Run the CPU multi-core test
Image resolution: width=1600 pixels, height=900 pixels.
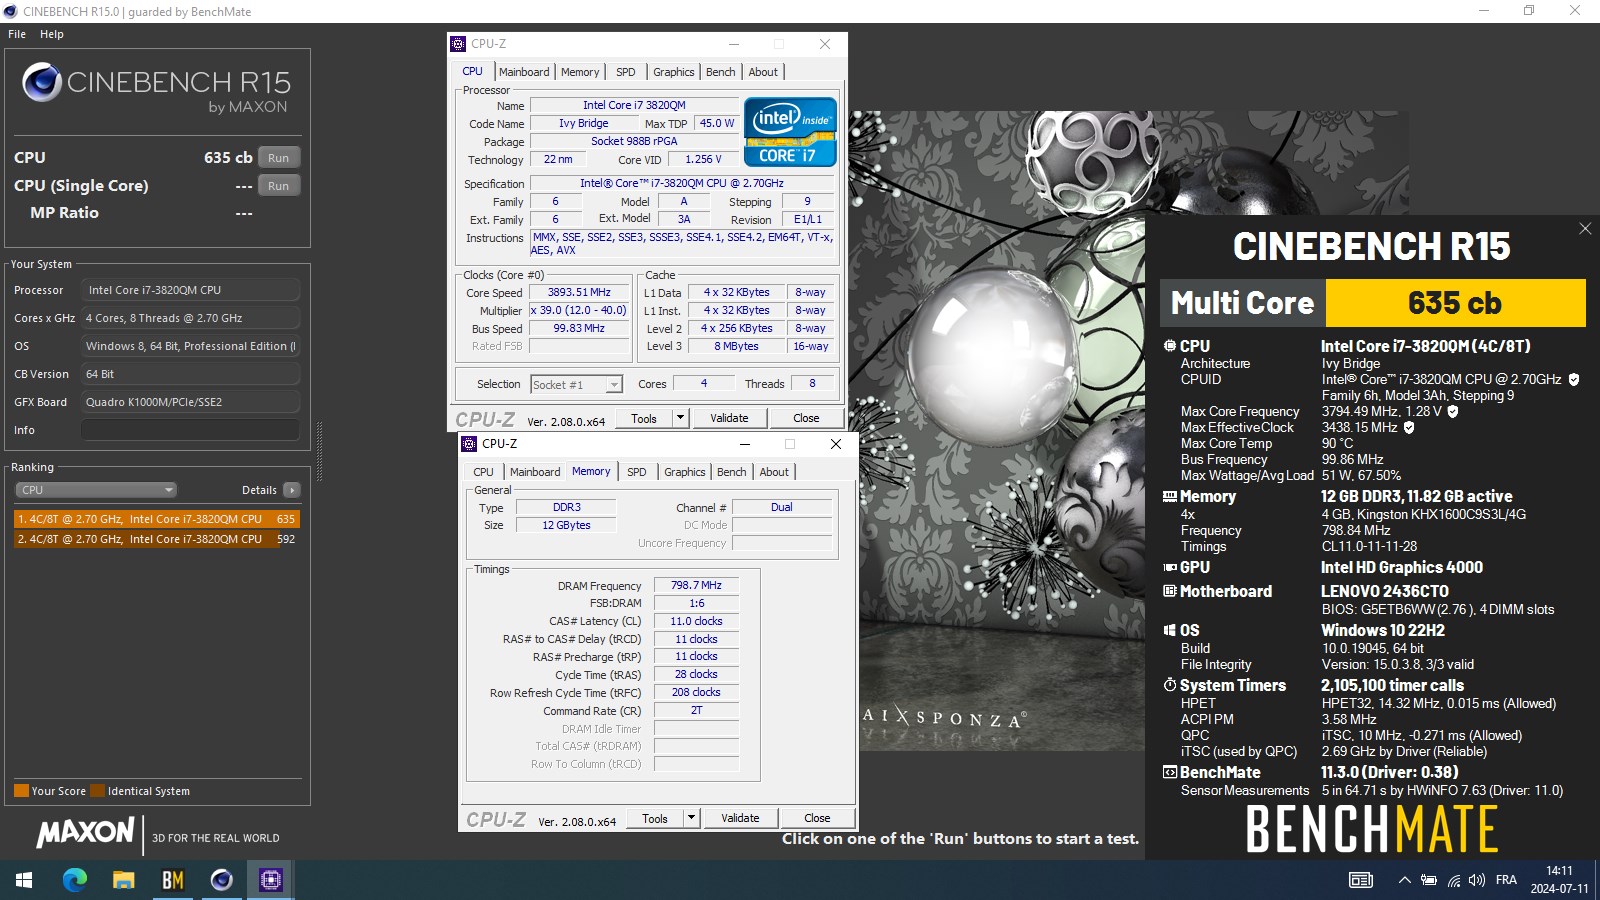click(x=279, y=158)
